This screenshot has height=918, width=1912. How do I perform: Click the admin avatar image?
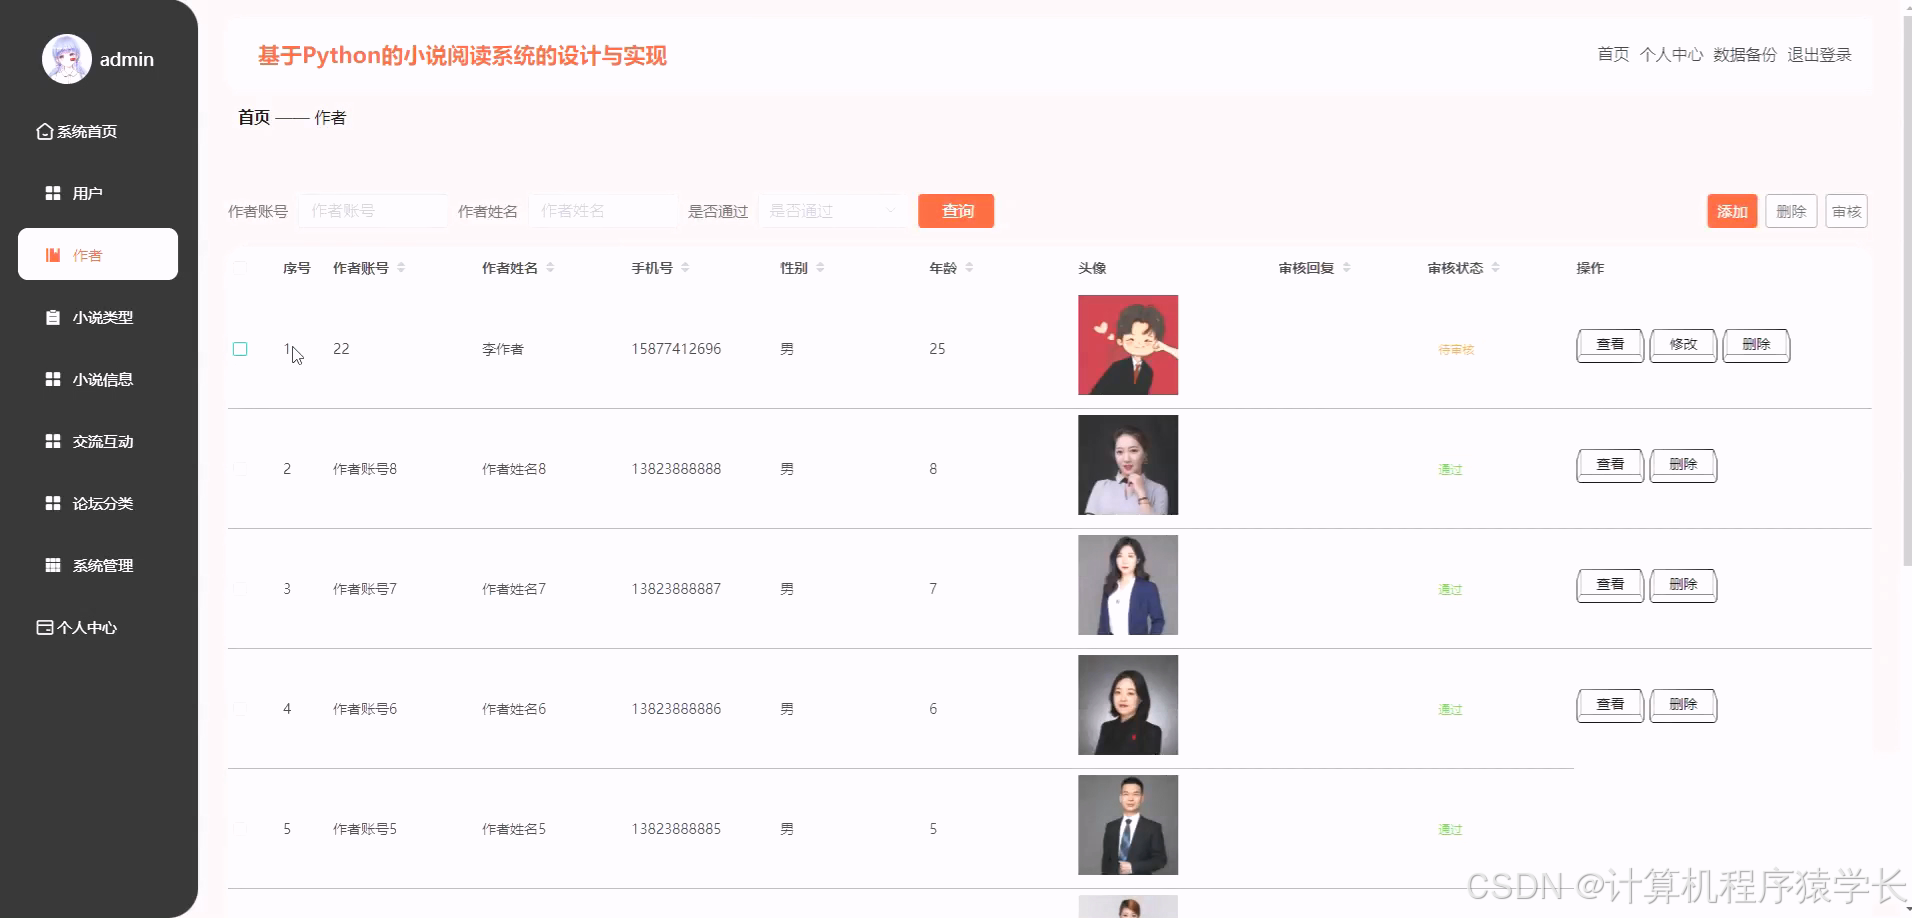pyautogui.click(x=66, y=59)
